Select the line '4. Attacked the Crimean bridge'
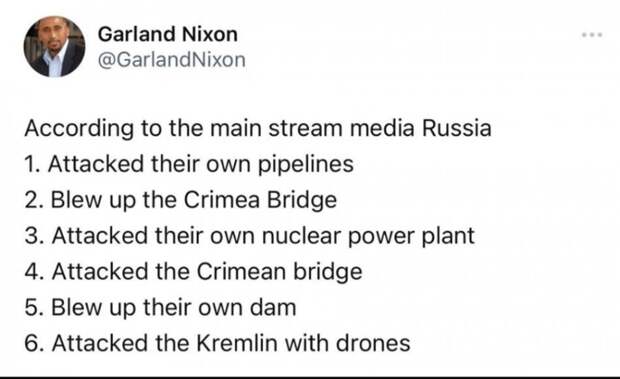Viewport: 620px width, 379px height. point(193,272)
